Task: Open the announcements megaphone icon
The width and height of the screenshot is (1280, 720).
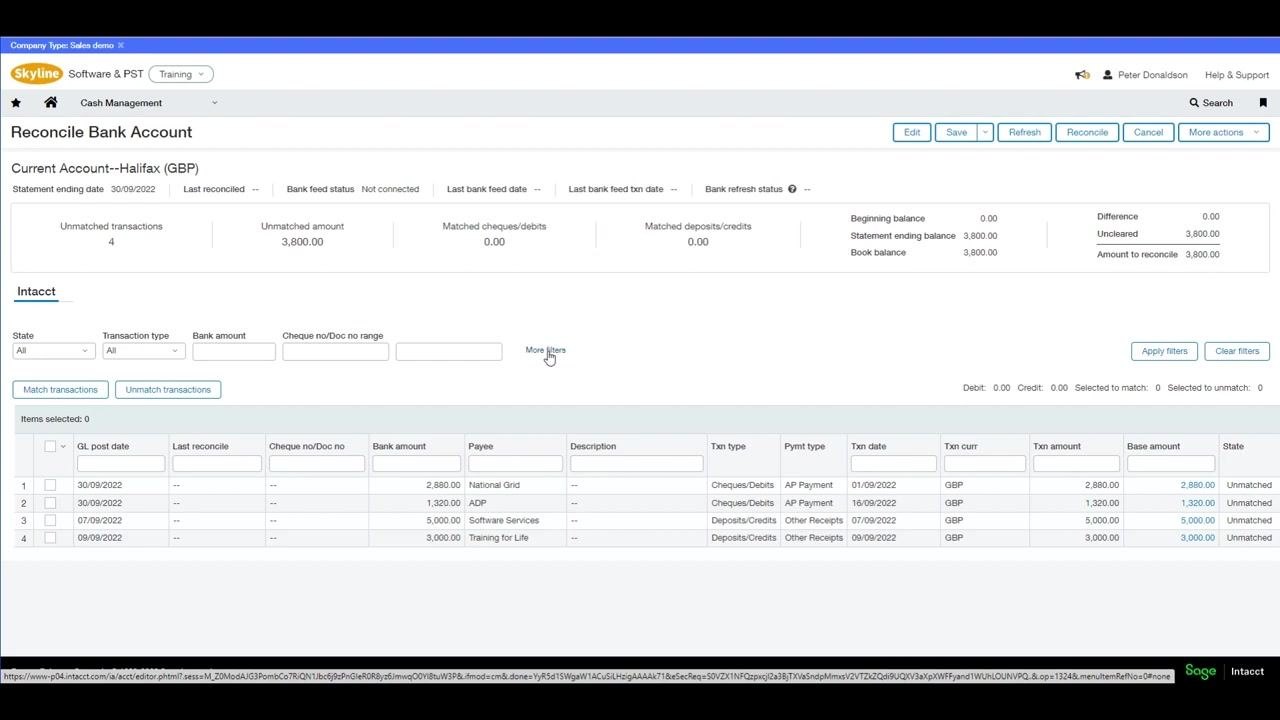Action: pyautogui.click(x=1082, y=75)
